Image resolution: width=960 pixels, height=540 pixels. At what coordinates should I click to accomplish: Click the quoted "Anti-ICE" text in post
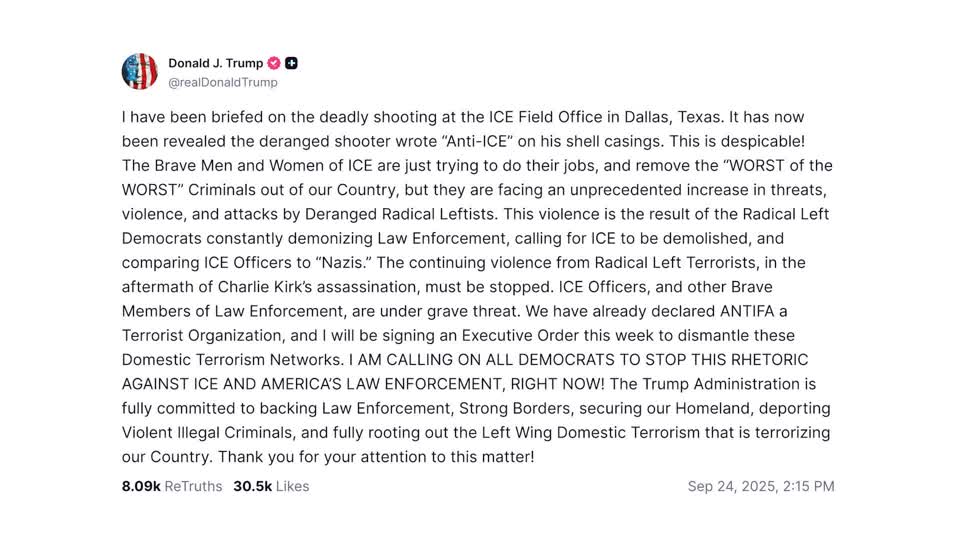pos(477,141)
